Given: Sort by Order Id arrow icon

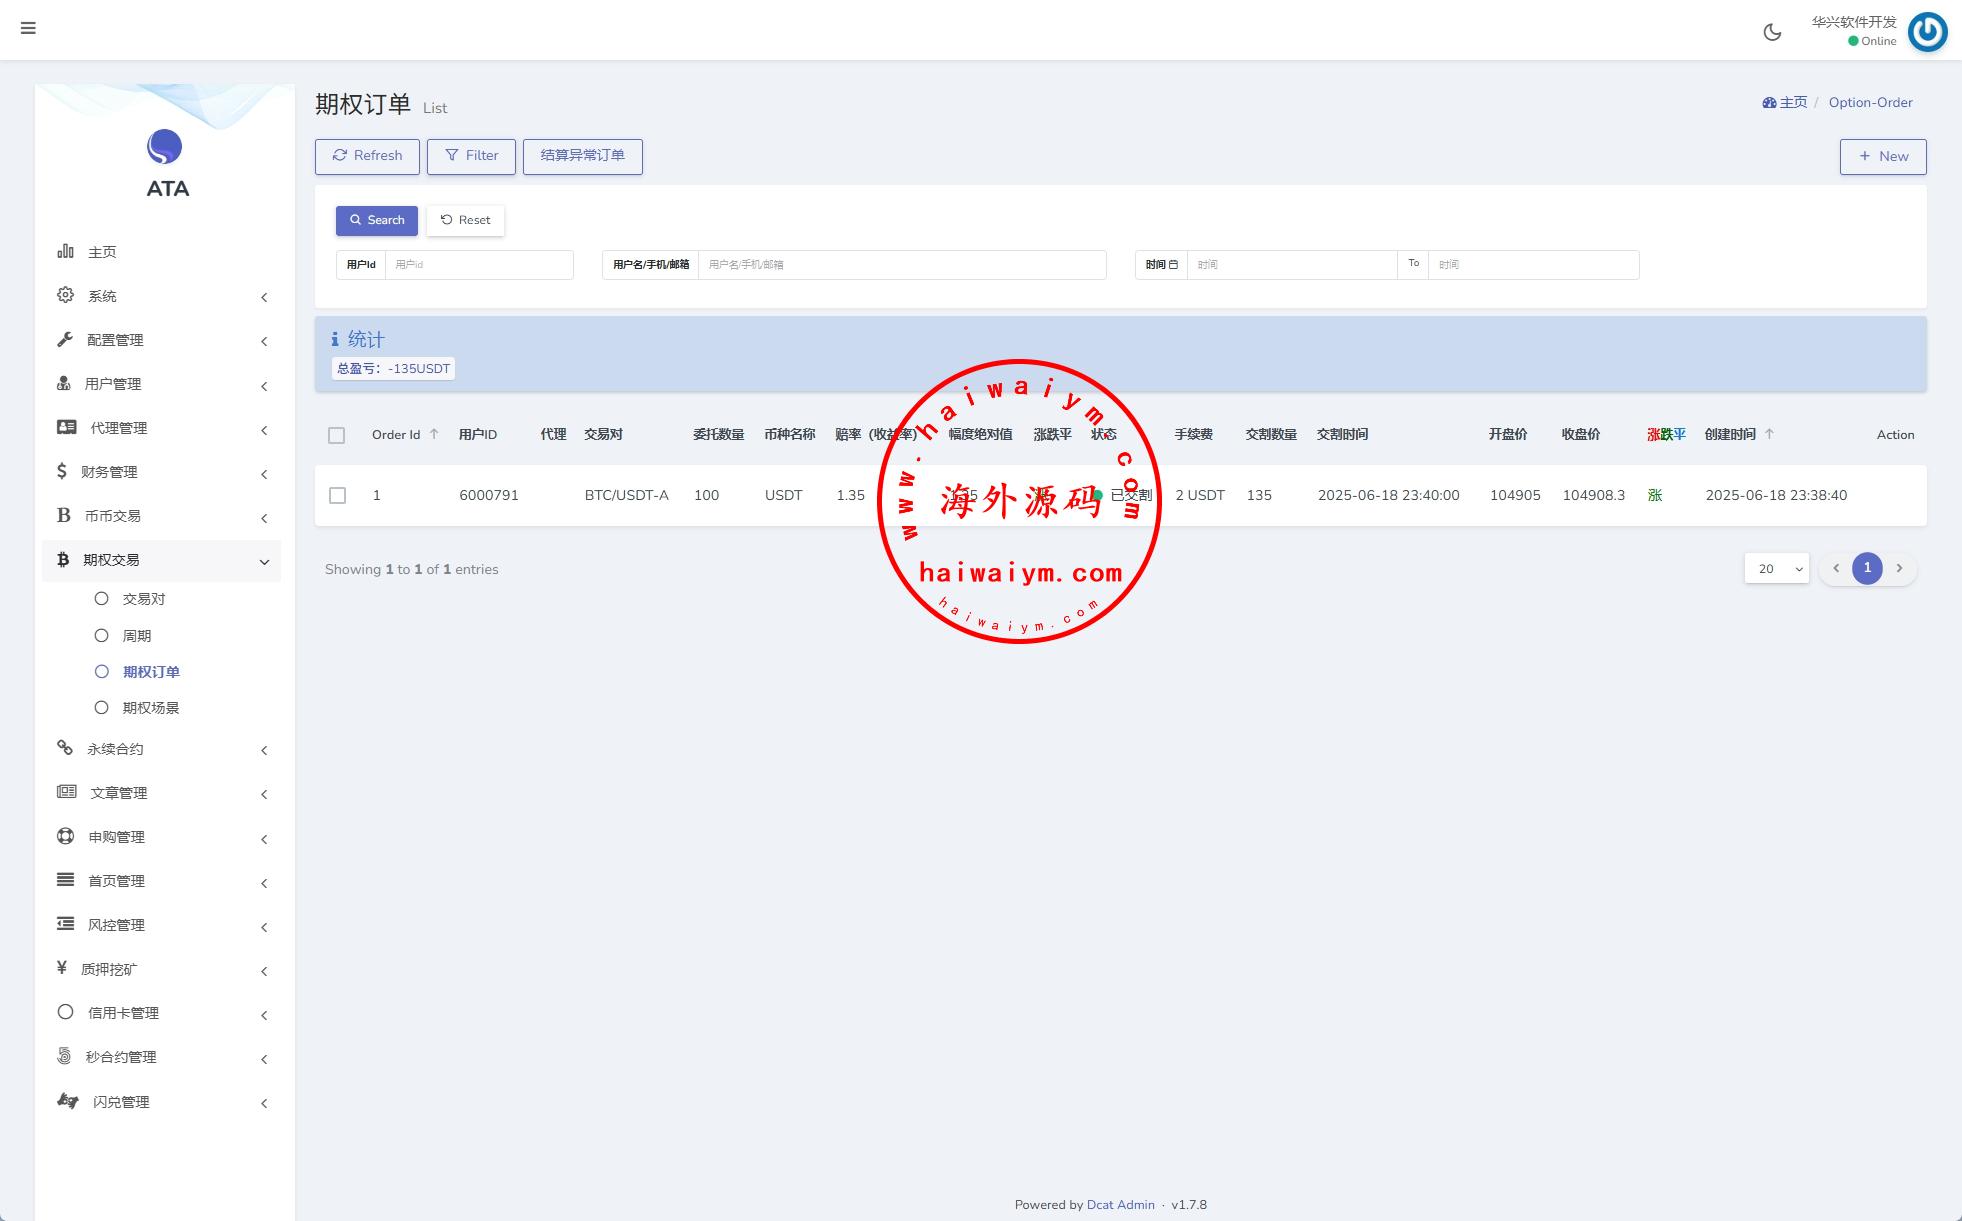Looking at the screenshot, I should click(x=434, y=434).
